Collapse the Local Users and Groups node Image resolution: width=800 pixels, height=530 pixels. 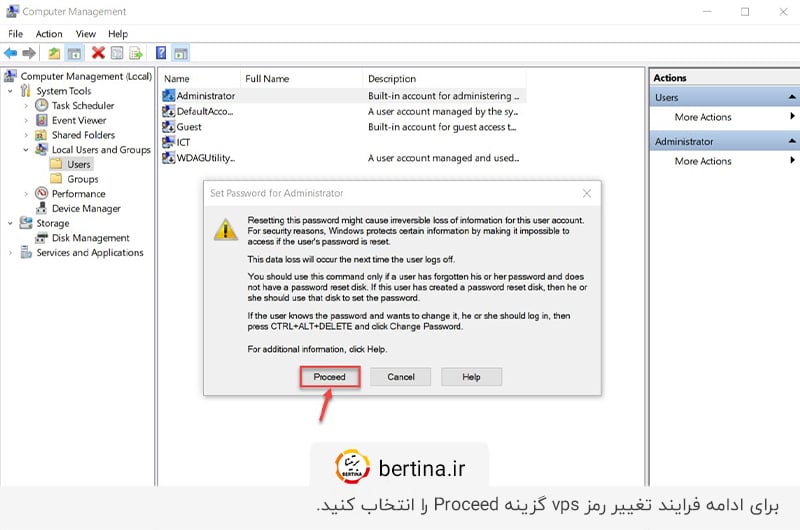click(x=26, y=150)
